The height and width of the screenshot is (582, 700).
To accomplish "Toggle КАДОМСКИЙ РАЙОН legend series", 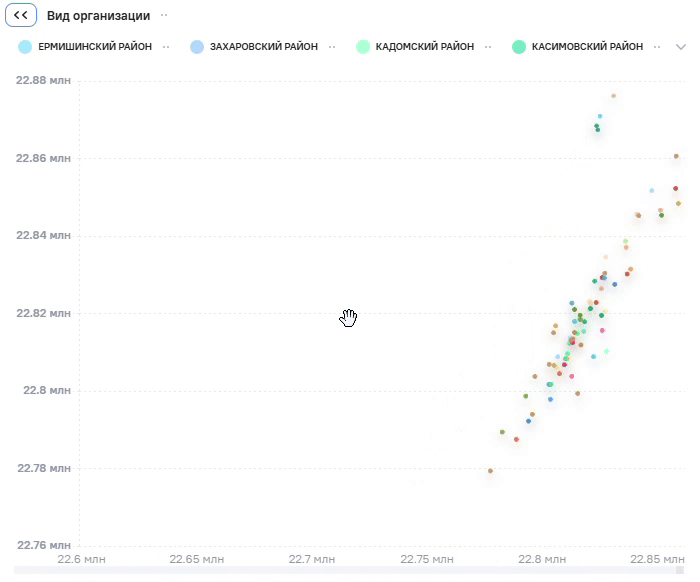I will [x=425, y=46].
